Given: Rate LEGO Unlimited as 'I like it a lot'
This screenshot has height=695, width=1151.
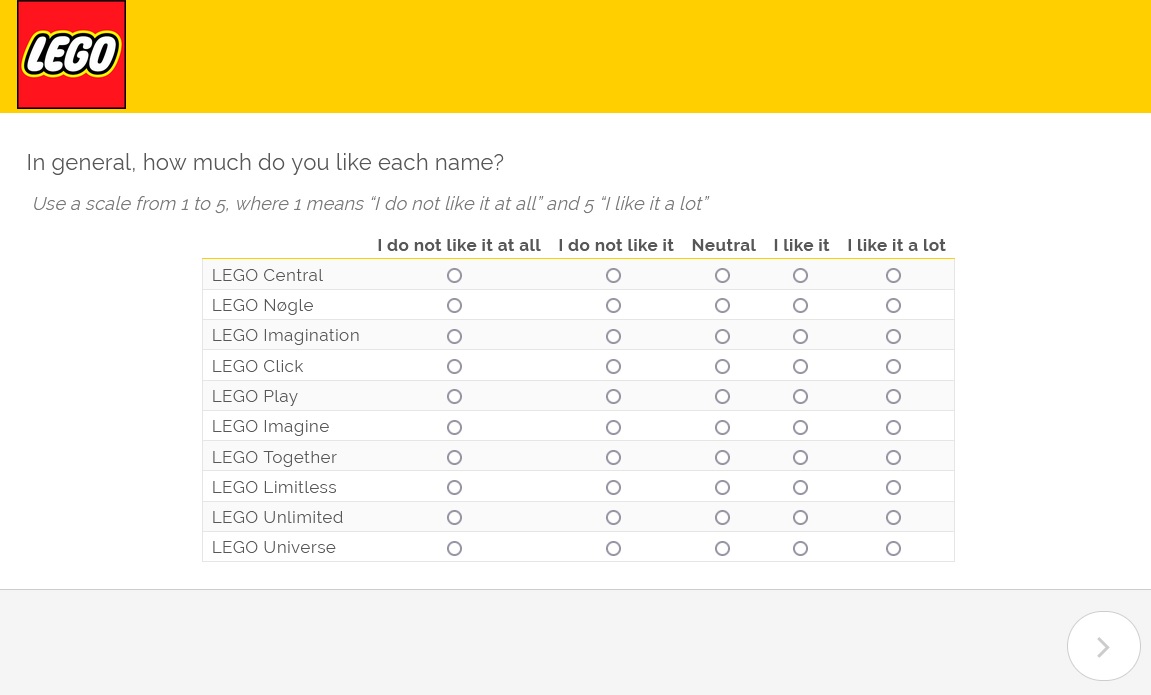Looking at the screenshot, I should [x=893, y=517].
